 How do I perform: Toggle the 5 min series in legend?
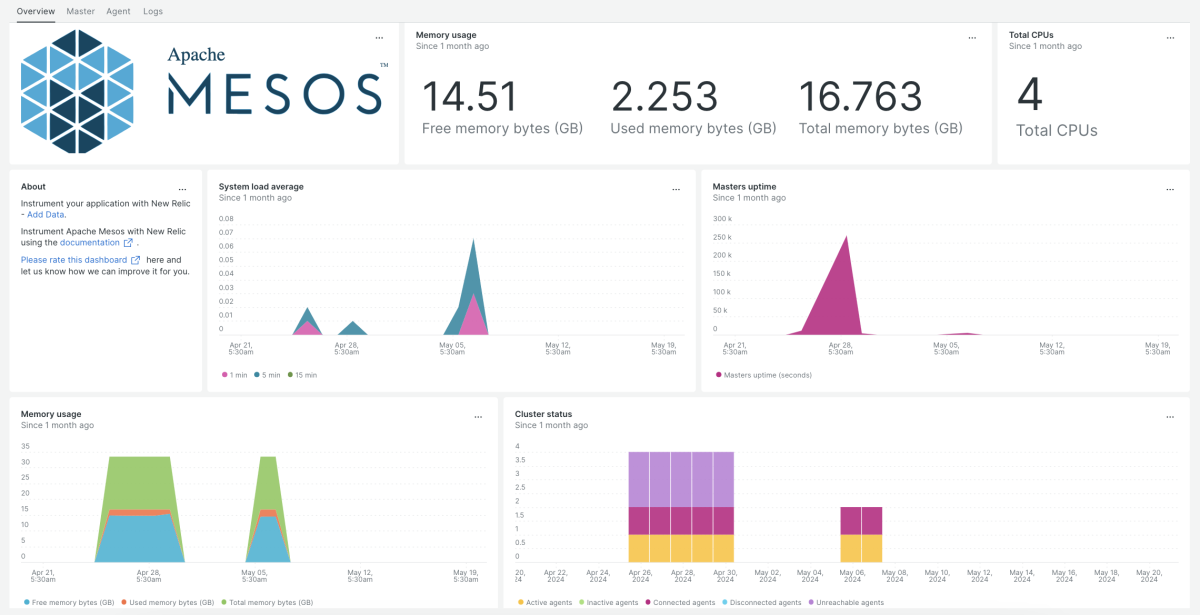tap(267, 375)
